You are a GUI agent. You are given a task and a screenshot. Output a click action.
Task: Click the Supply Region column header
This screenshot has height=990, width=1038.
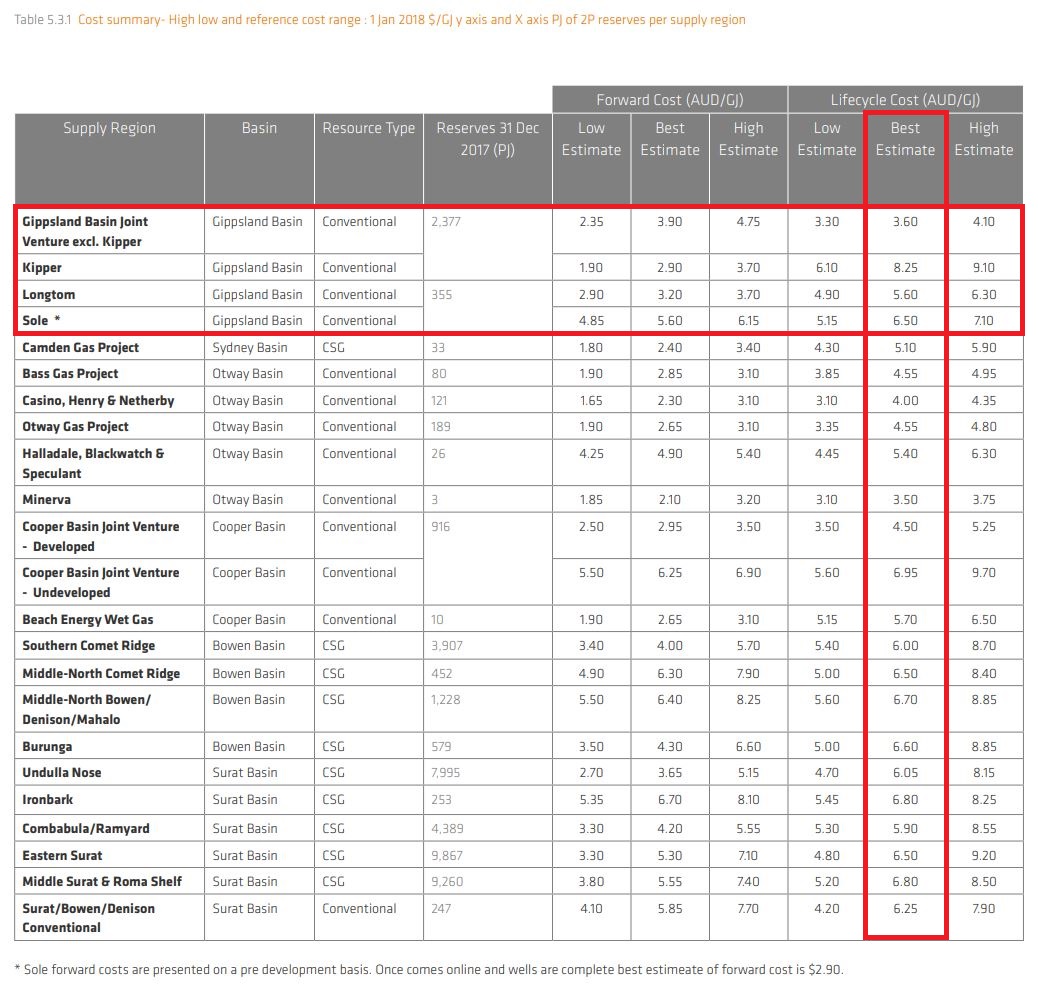[x=109, y=128]
